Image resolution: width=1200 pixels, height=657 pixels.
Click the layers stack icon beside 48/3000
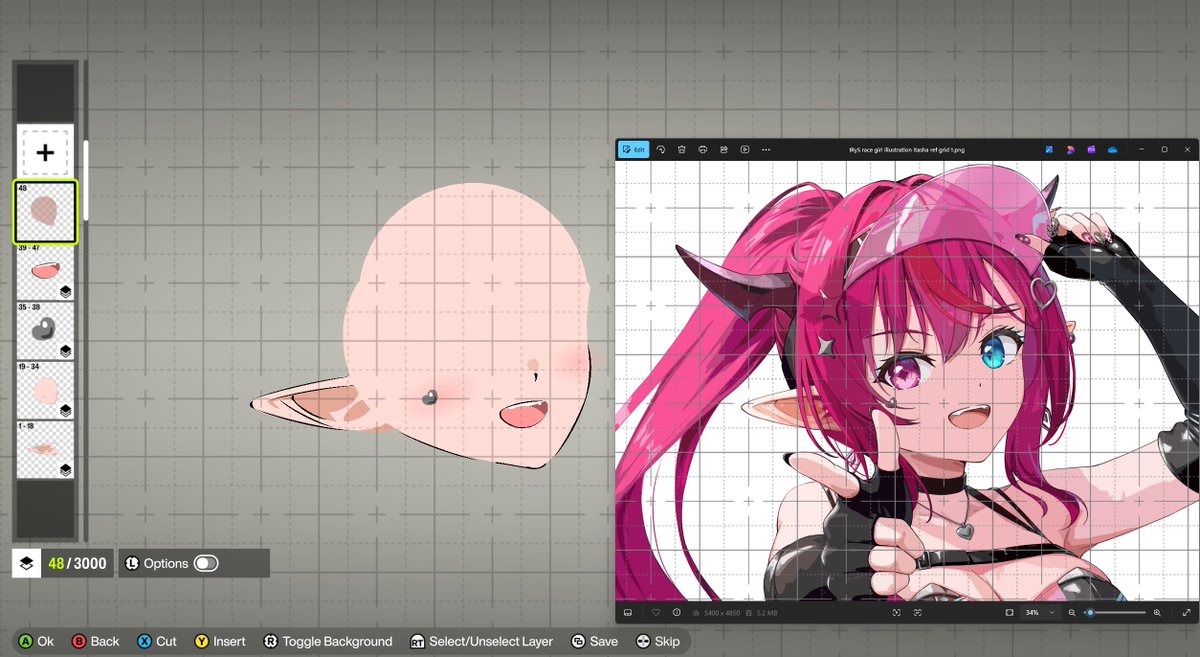pyautogui.click(x=26, y=563)
